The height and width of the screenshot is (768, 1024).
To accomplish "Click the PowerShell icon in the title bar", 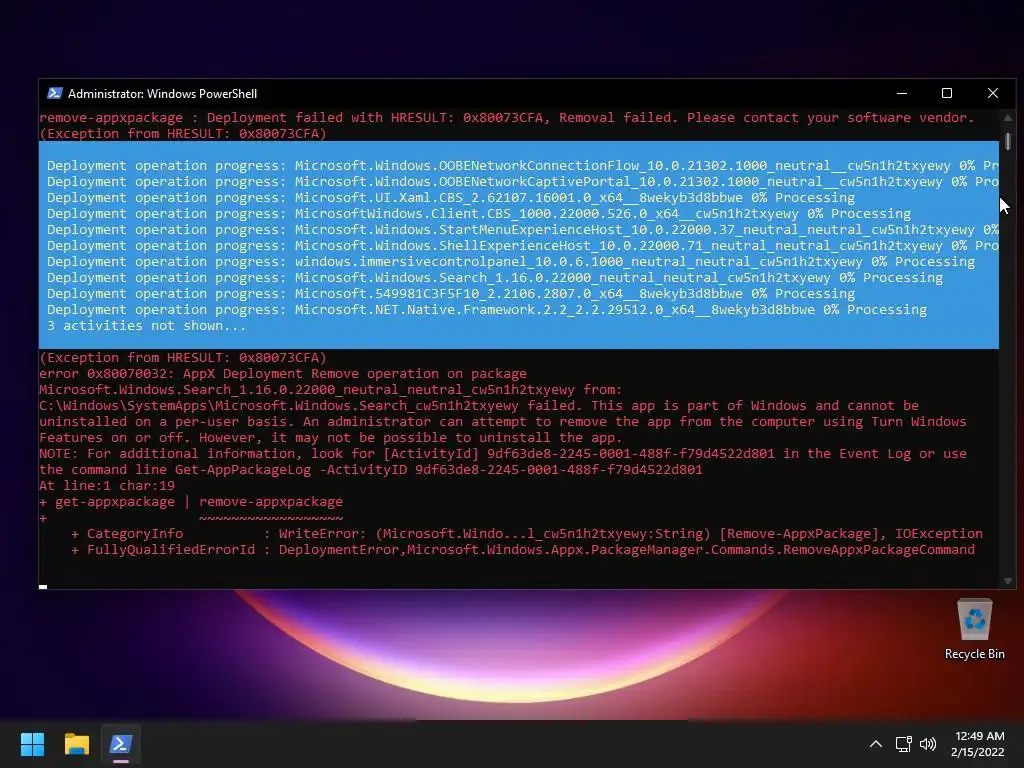I will click(x=55, y=93).
